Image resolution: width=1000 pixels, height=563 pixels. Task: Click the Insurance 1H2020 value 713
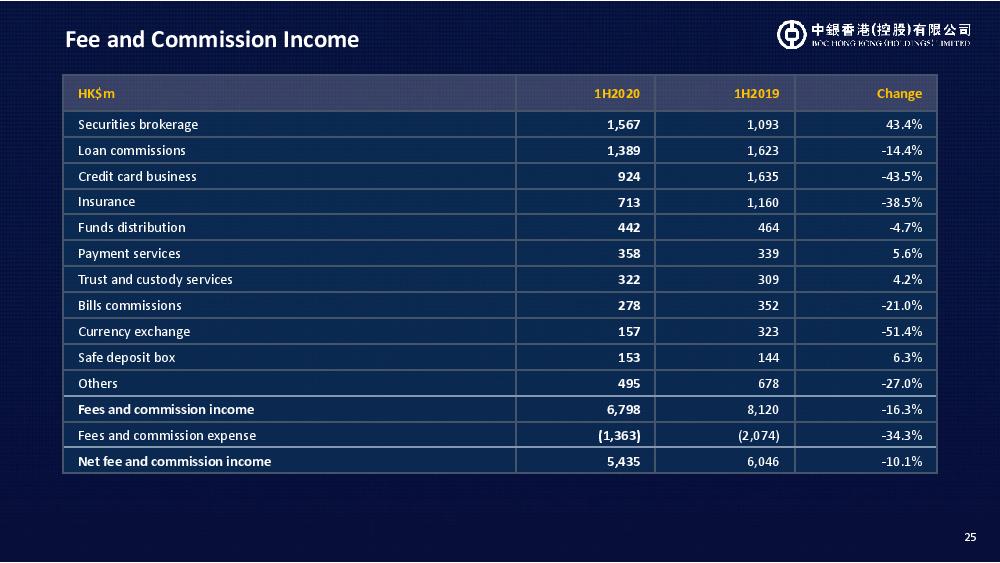[628, 202]
